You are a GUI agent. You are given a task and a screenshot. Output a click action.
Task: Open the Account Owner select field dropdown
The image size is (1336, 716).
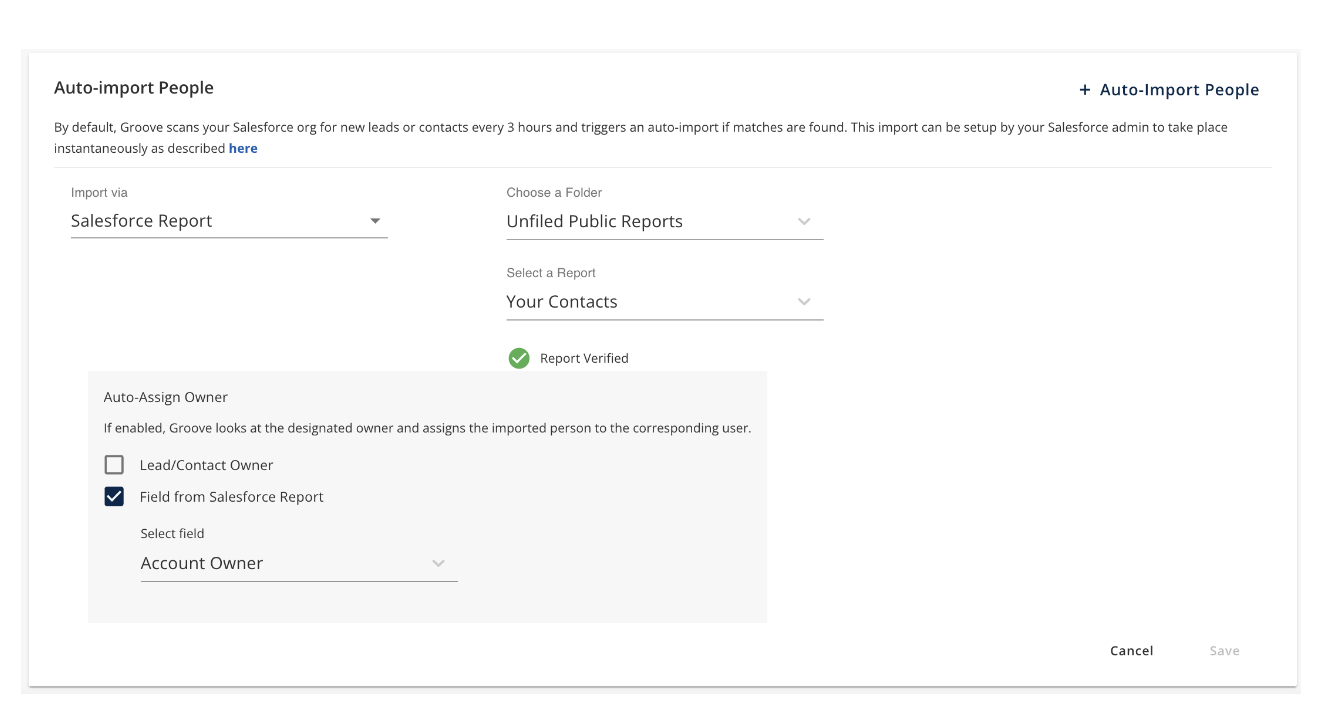(x=299, y=564)
